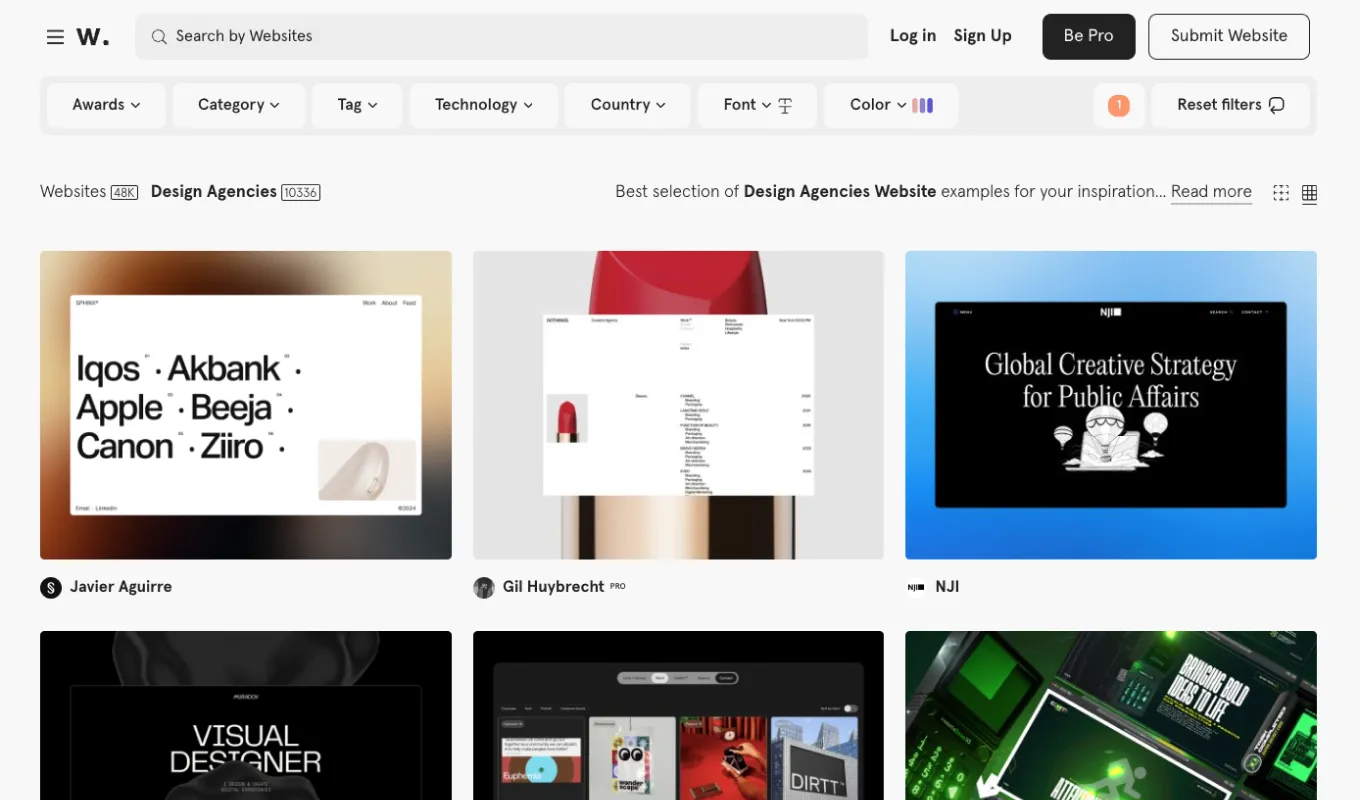This screenshot has width=1360, height=800.
Task: Open the Iqos Akbank Apple website thumbnail
Action: (x=246, y=405)
